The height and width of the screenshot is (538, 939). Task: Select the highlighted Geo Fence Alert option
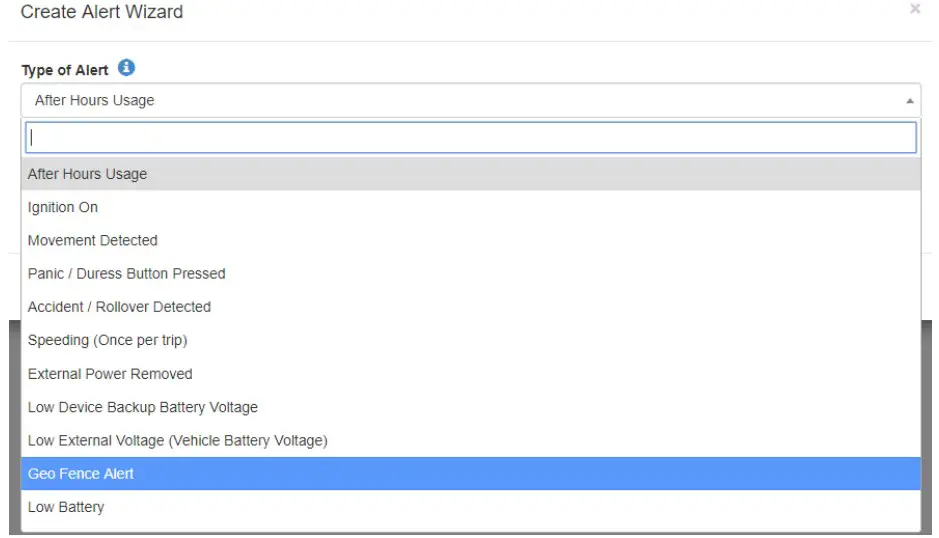[81, 474]
